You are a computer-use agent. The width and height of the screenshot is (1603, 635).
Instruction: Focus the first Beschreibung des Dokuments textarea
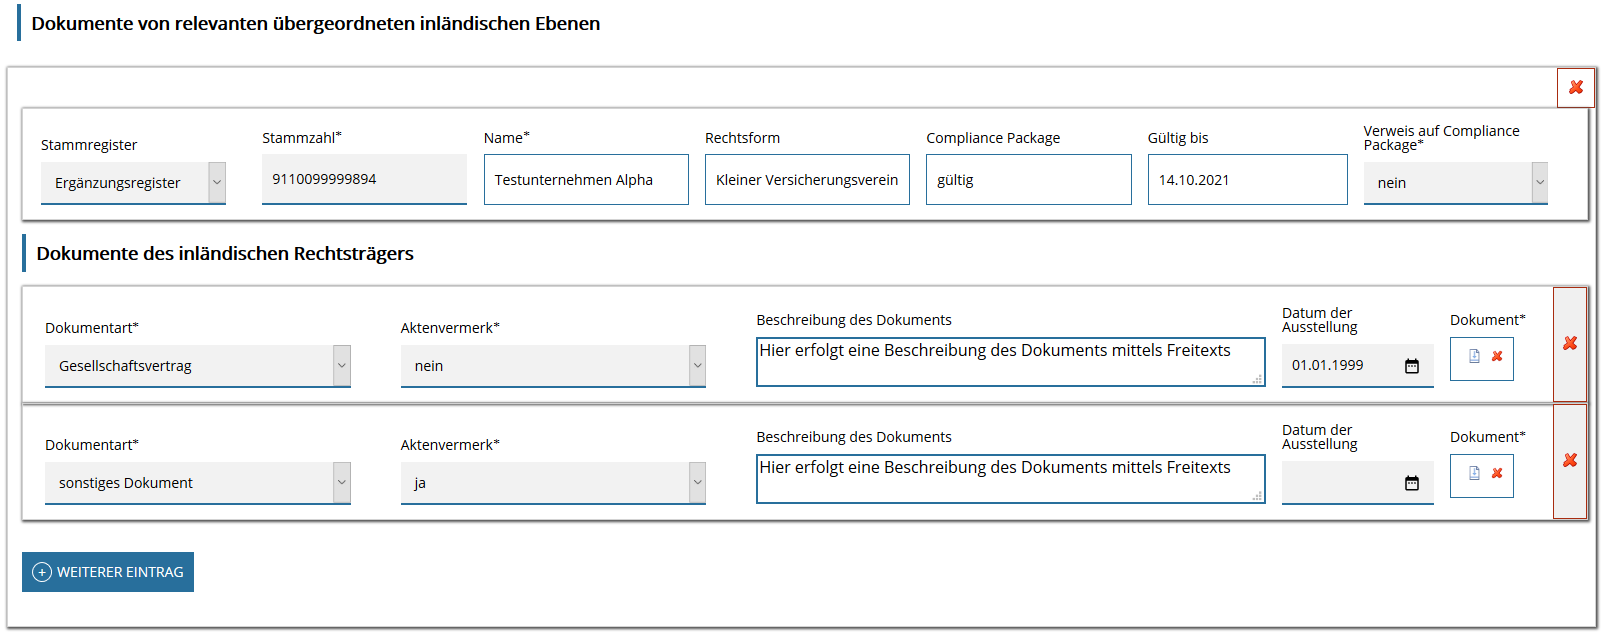coord(1010,362)
